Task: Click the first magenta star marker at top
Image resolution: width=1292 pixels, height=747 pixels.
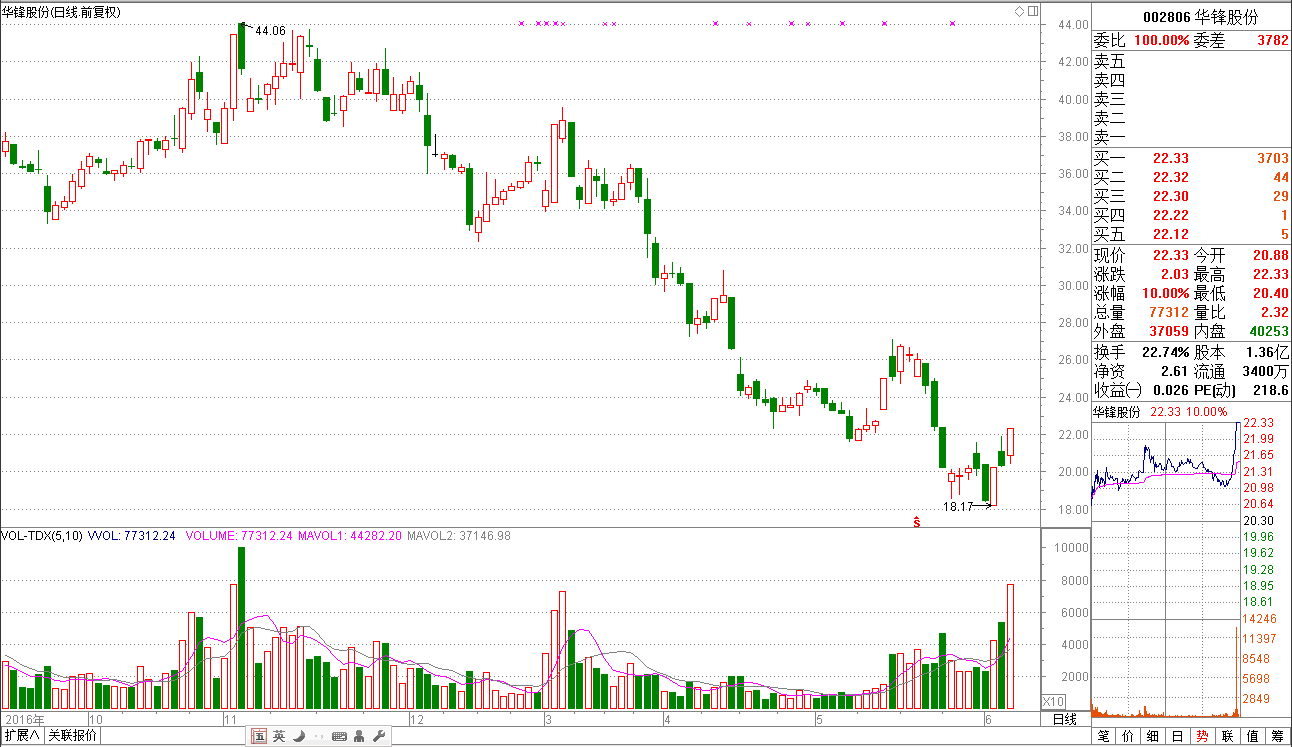Action: pyautogui.click(x=521, y=23)
